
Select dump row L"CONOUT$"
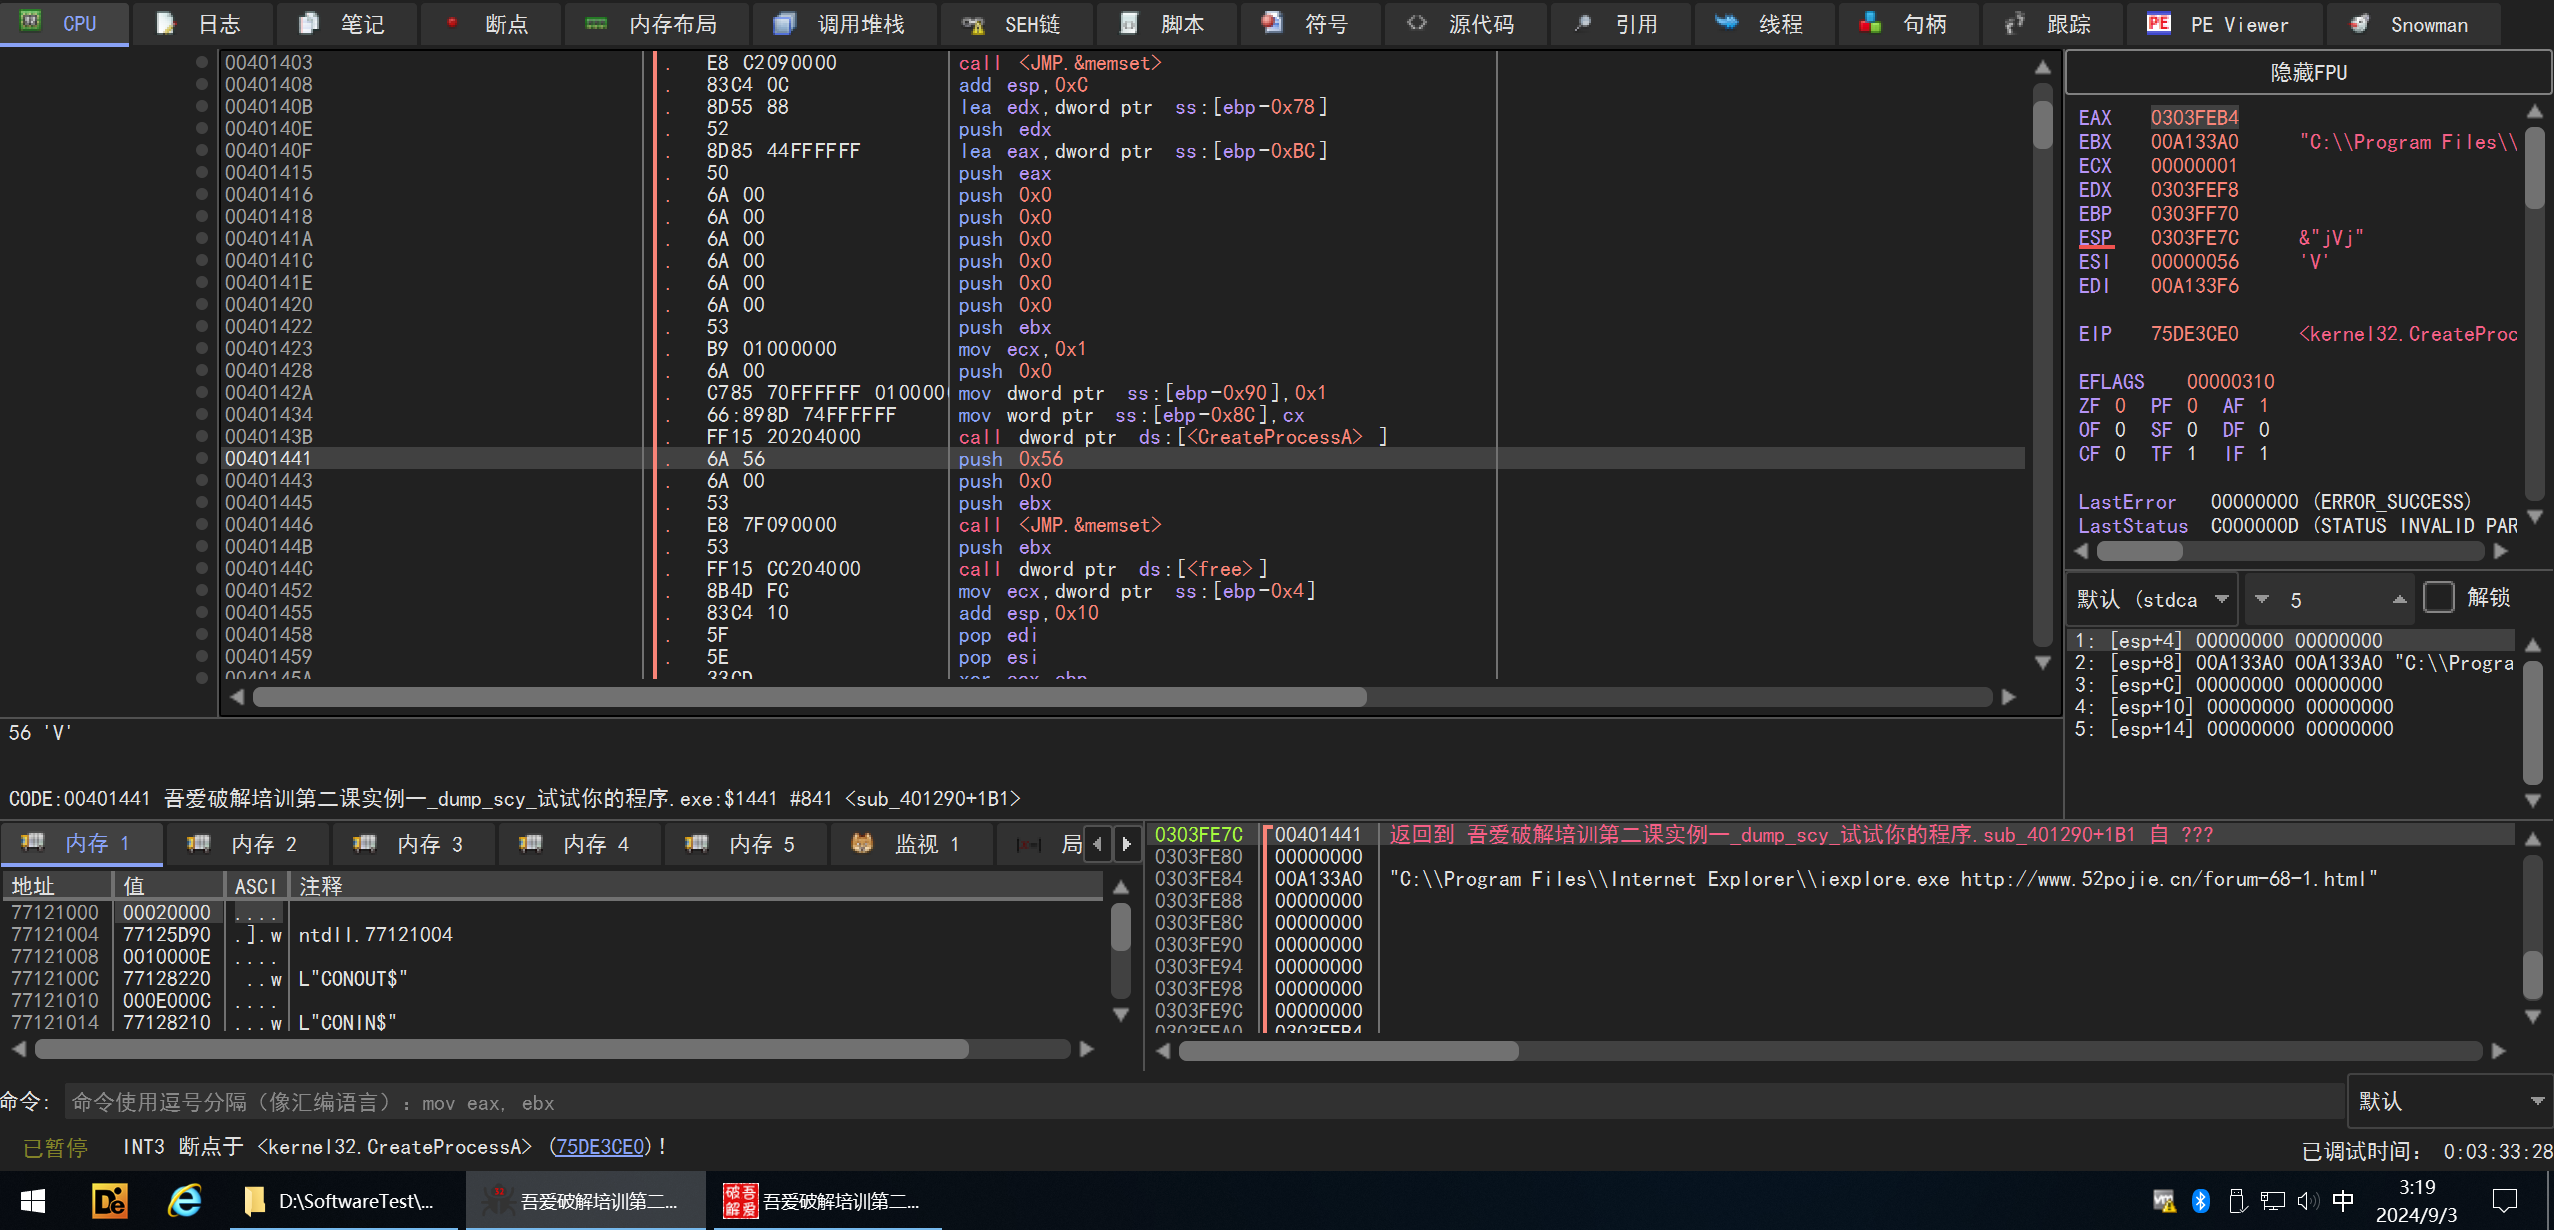click(553, 978)
